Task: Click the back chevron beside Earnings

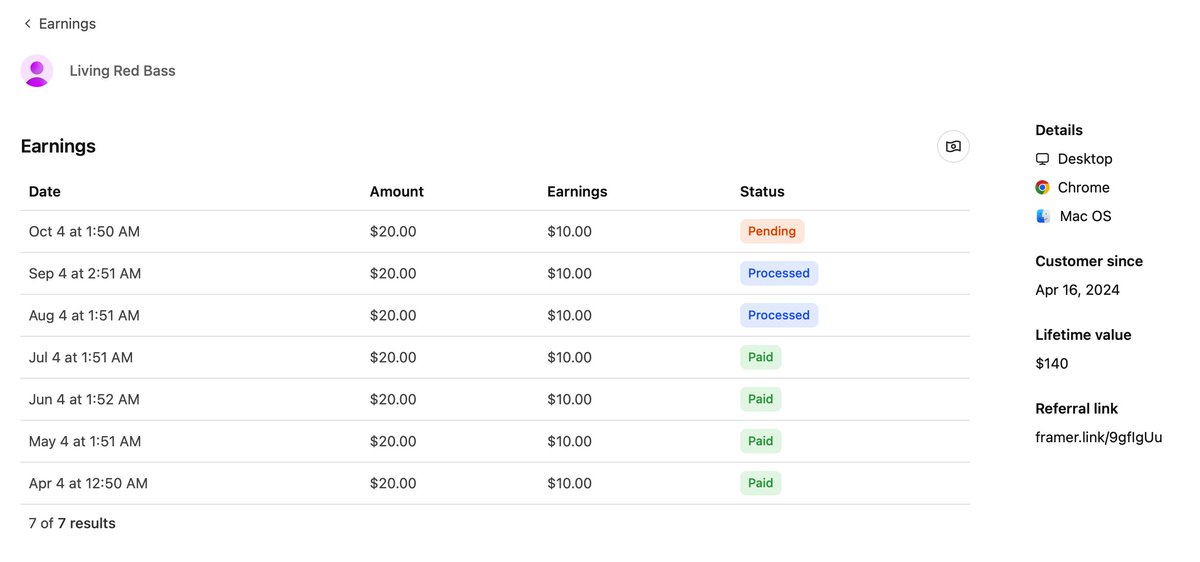Action: tap(27, 24)
